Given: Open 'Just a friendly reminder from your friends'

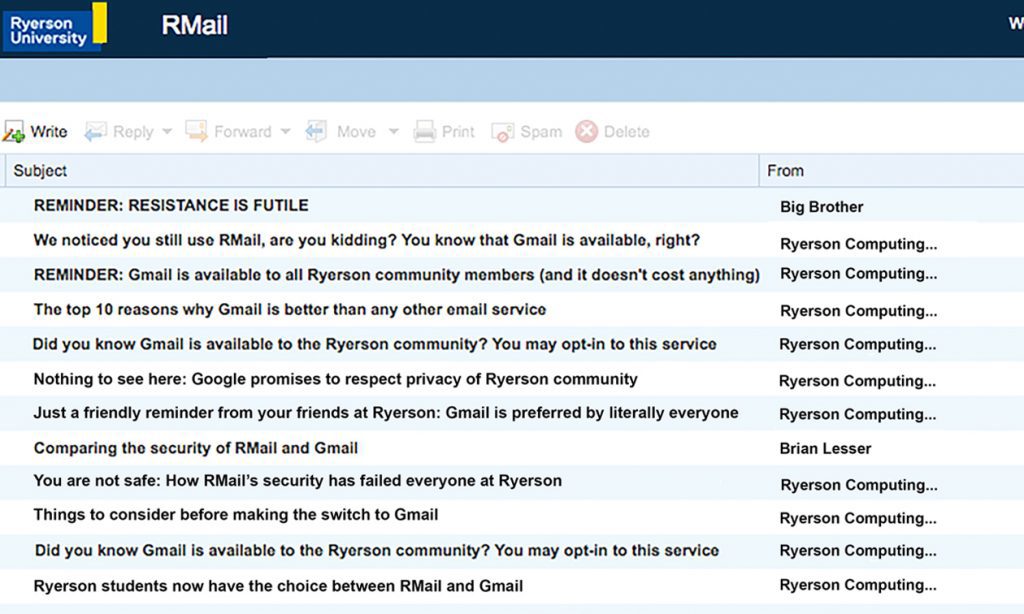Looking at the screenshot, I should [386, 413].
